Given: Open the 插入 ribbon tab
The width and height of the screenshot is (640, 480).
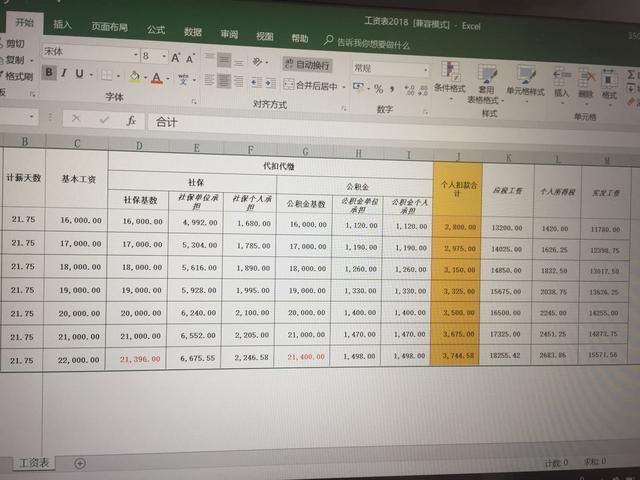Looking at the screenshot, I should point(62,24).
